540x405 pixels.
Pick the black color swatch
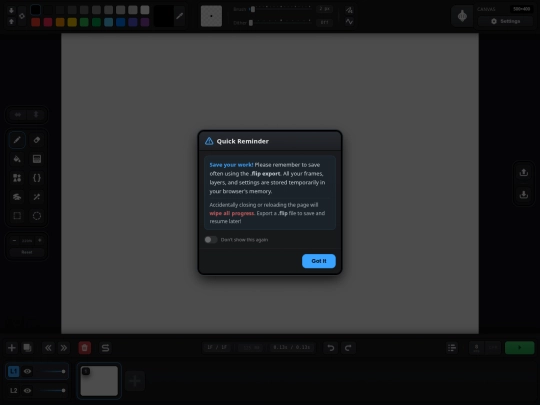pos(35,10)
